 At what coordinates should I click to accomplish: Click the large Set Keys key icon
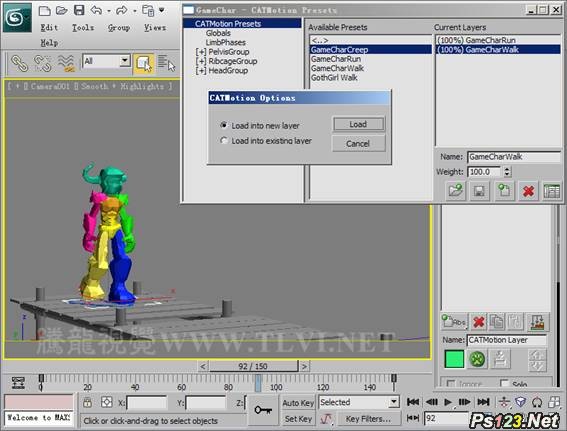pos(263,410)
